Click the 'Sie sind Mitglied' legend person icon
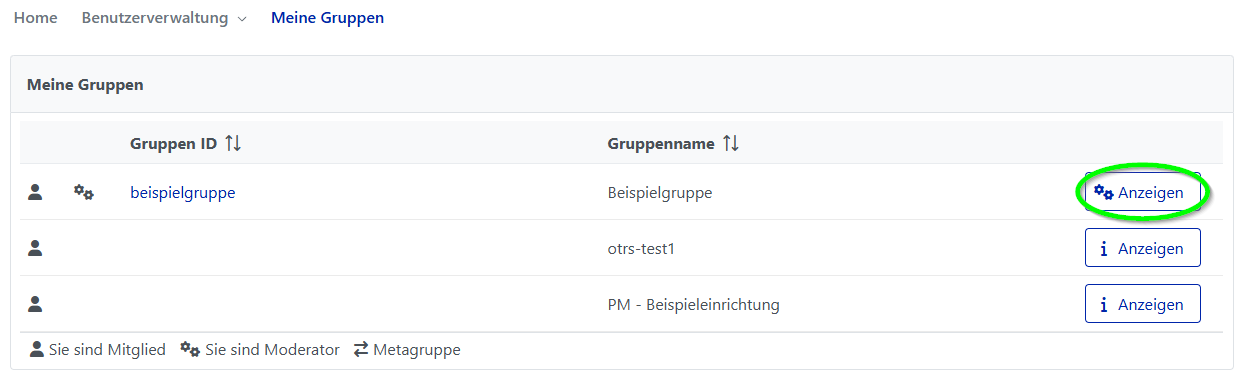The width and height of the screenshot is (1248, 377). [37, 350]
